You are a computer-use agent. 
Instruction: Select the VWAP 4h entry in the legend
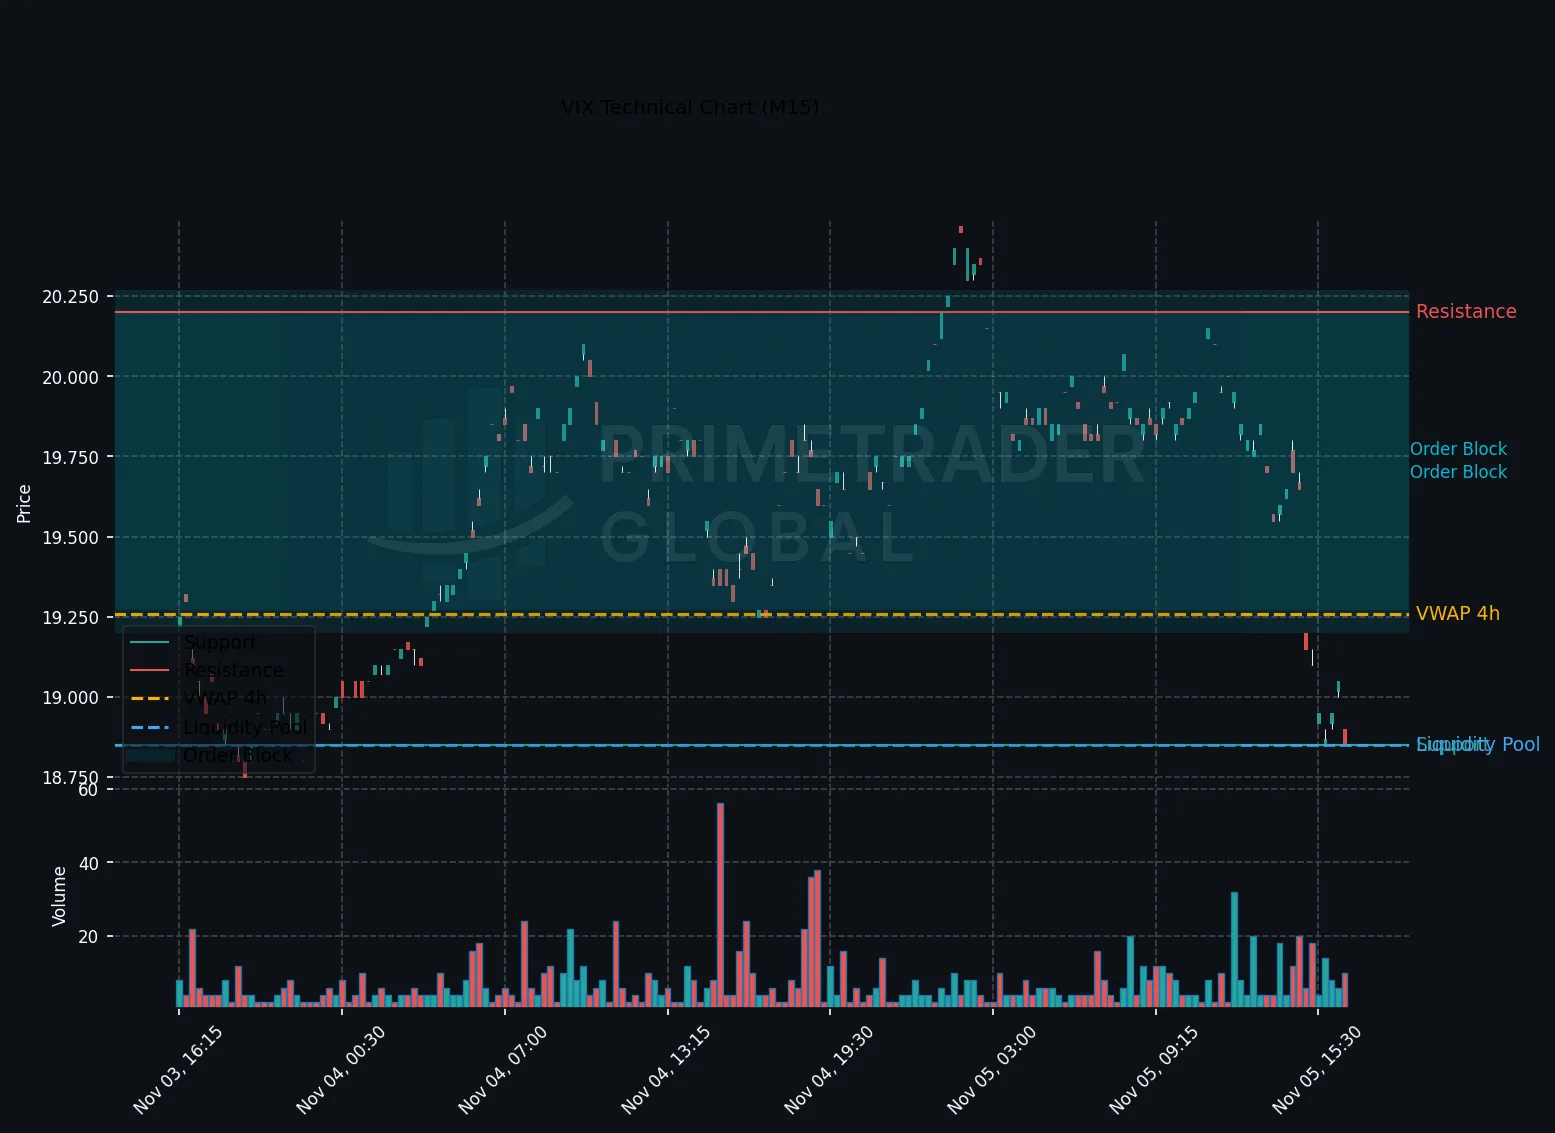coord(226,698)
